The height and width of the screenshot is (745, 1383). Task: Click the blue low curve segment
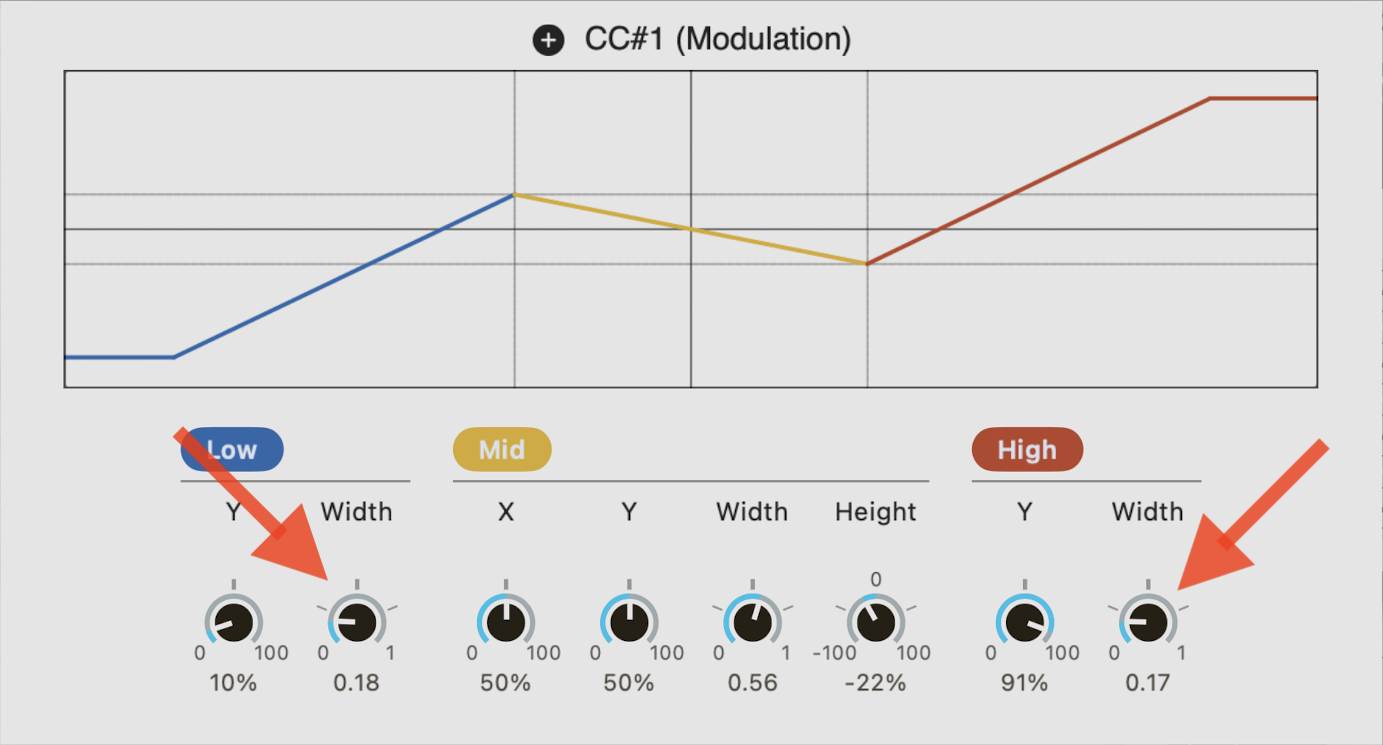pos(344,276)
